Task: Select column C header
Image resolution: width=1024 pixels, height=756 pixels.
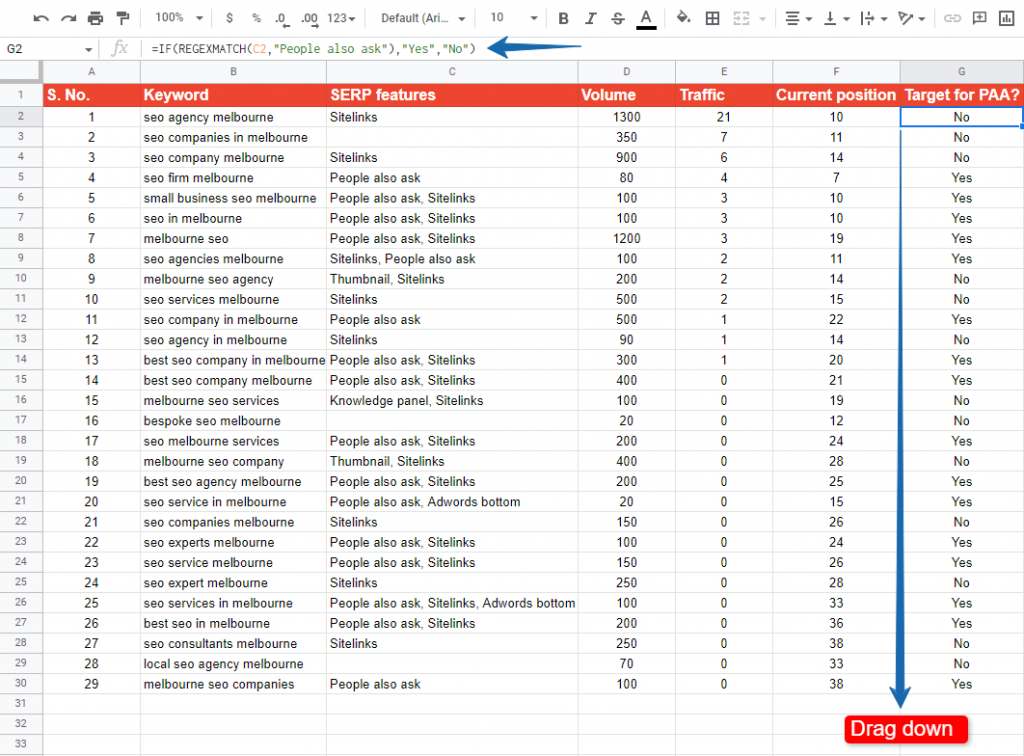Action: [452, 71]
